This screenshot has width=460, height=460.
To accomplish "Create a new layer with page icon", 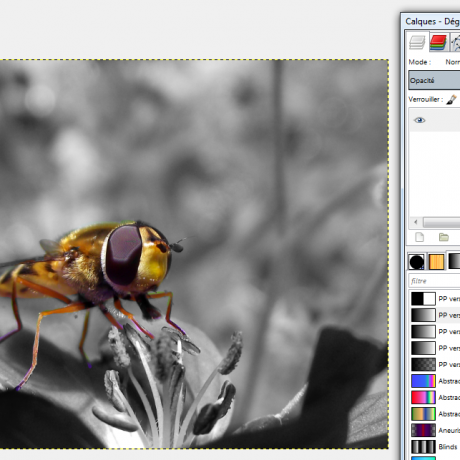I will click(420, 237).
